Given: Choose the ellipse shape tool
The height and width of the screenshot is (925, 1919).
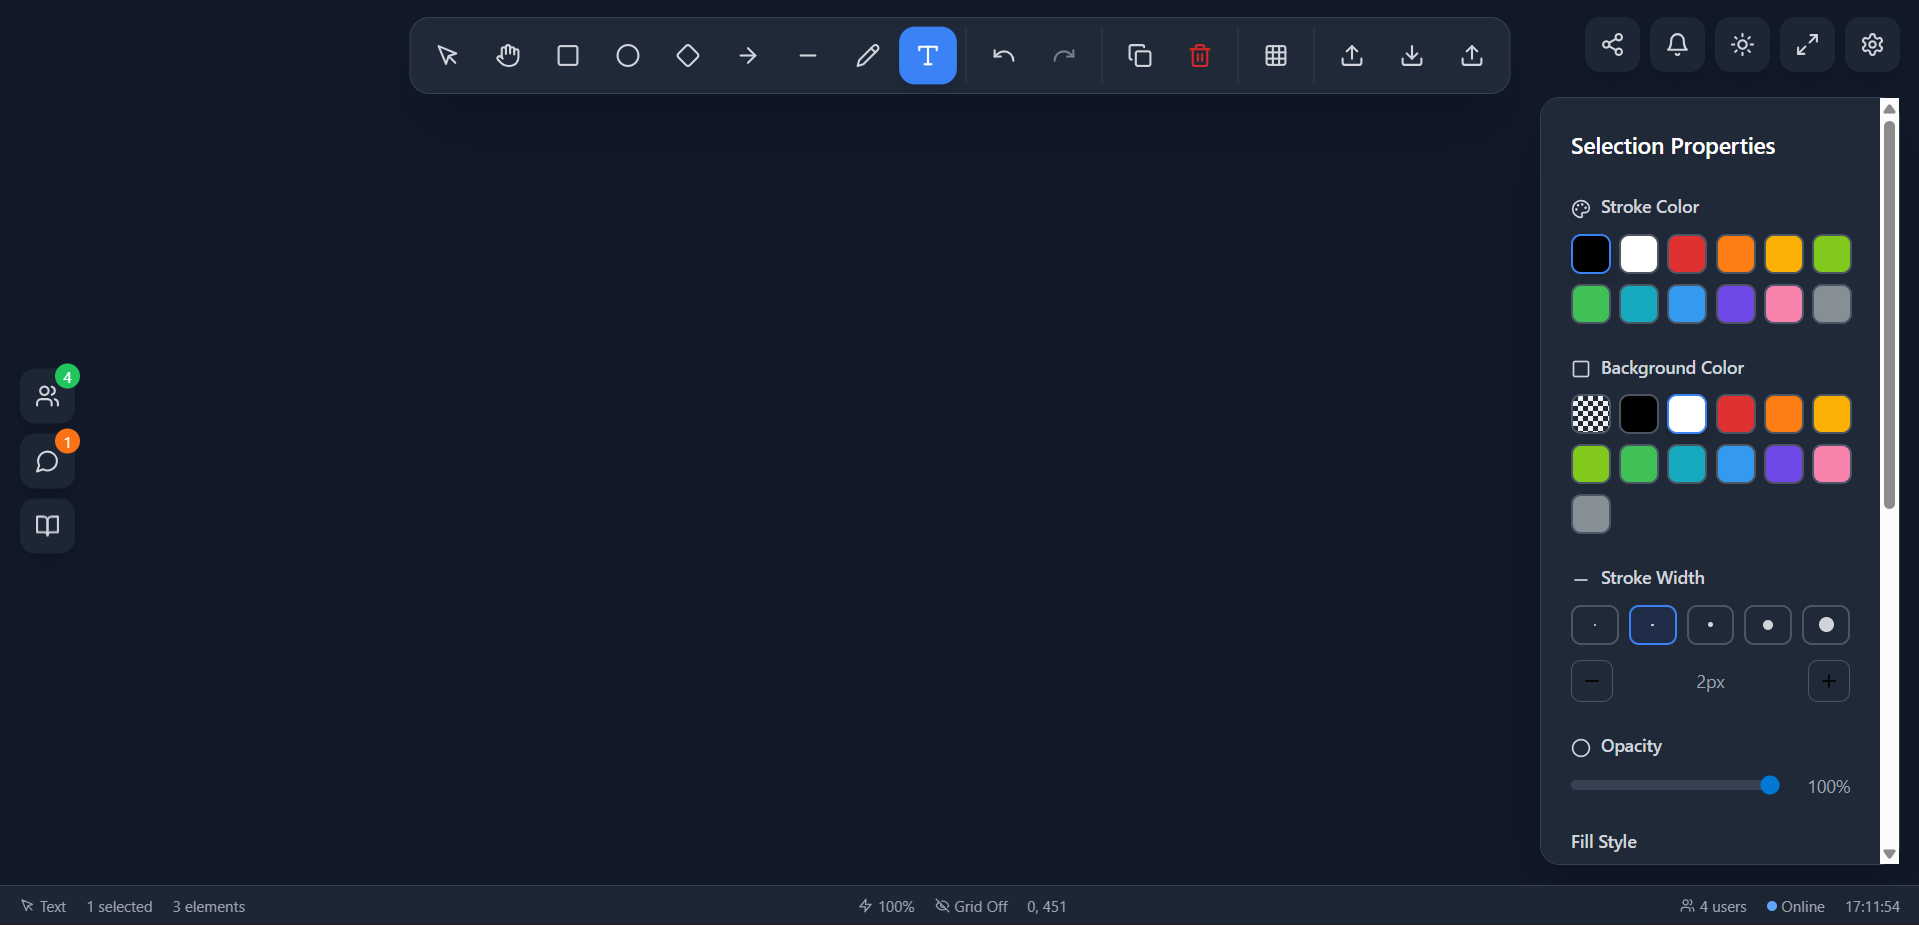Looking at the screenshot, I should click(x=628, y=56).
